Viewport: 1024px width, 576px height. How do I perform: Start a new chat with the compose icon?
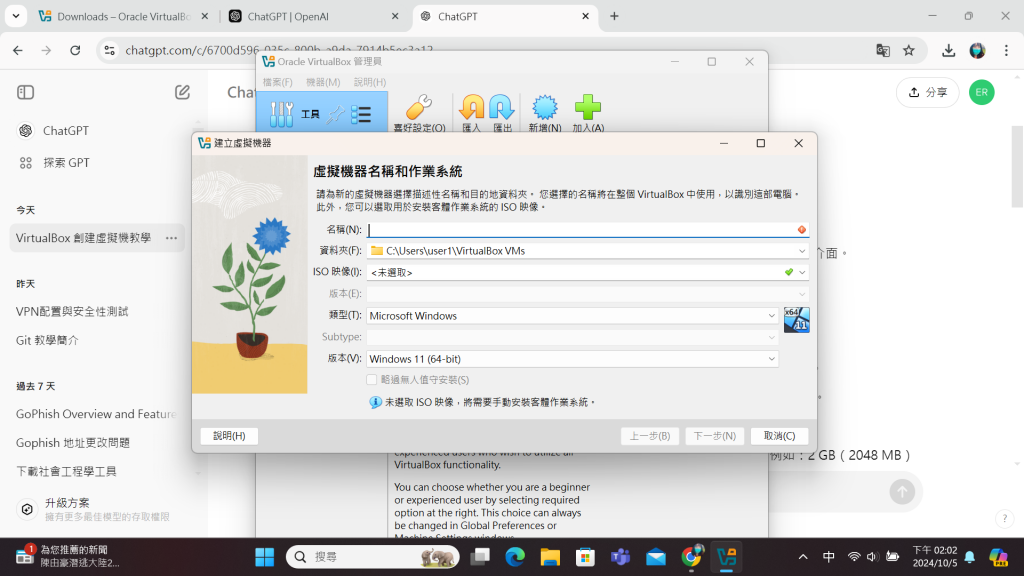[182, 92]
